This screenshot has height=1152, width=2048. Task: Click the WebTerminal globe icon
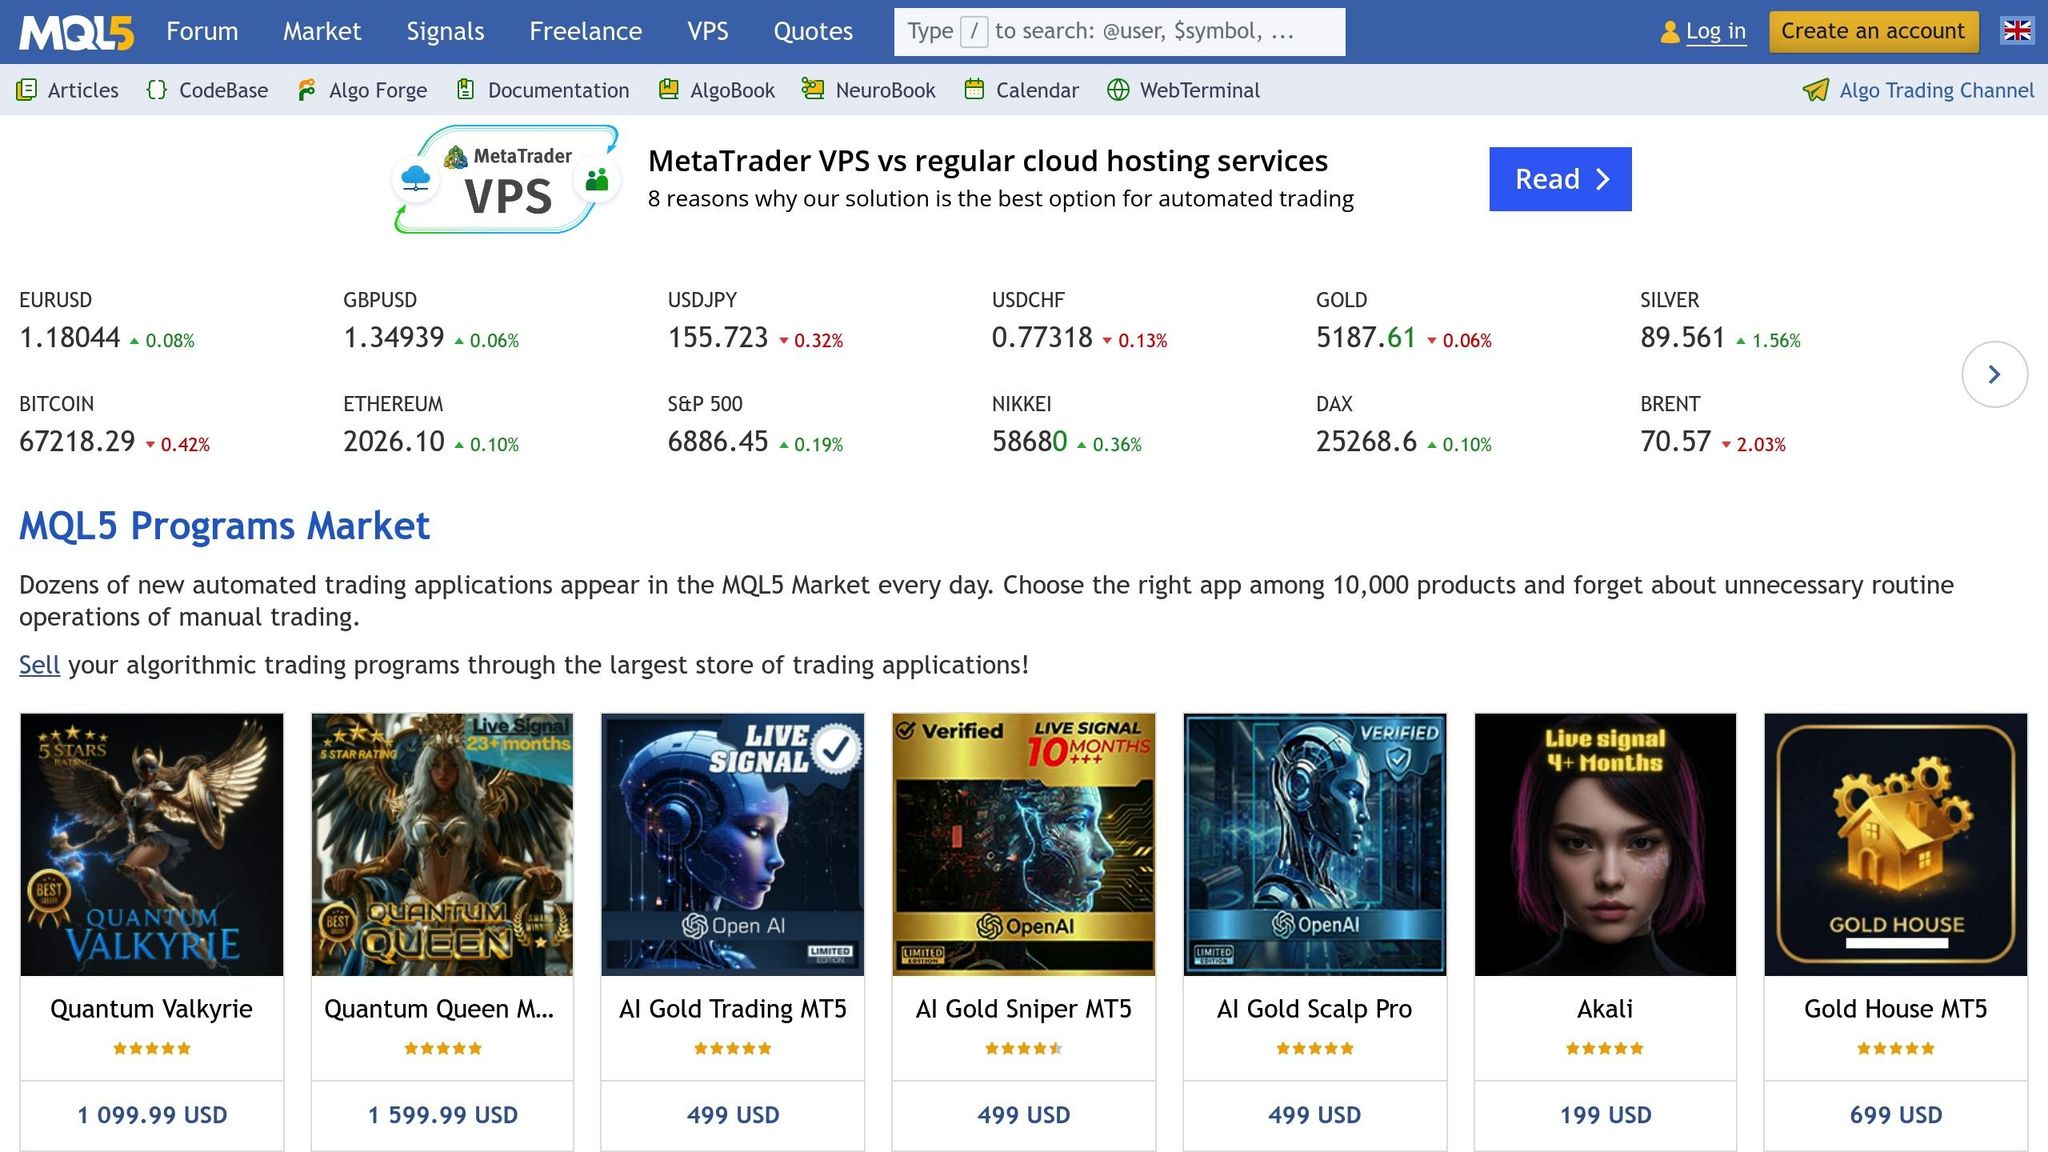click(1118, 90)
